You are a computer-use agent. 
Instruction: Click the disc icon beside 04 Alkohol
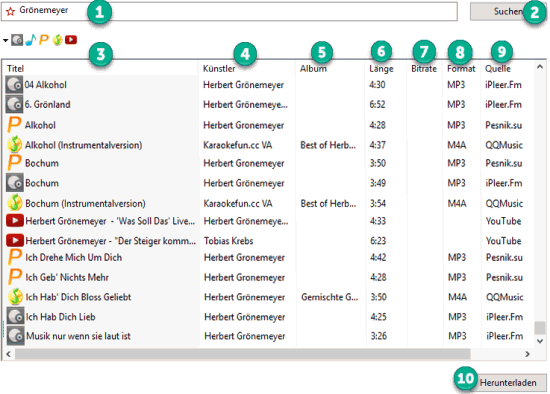(14, 85)
